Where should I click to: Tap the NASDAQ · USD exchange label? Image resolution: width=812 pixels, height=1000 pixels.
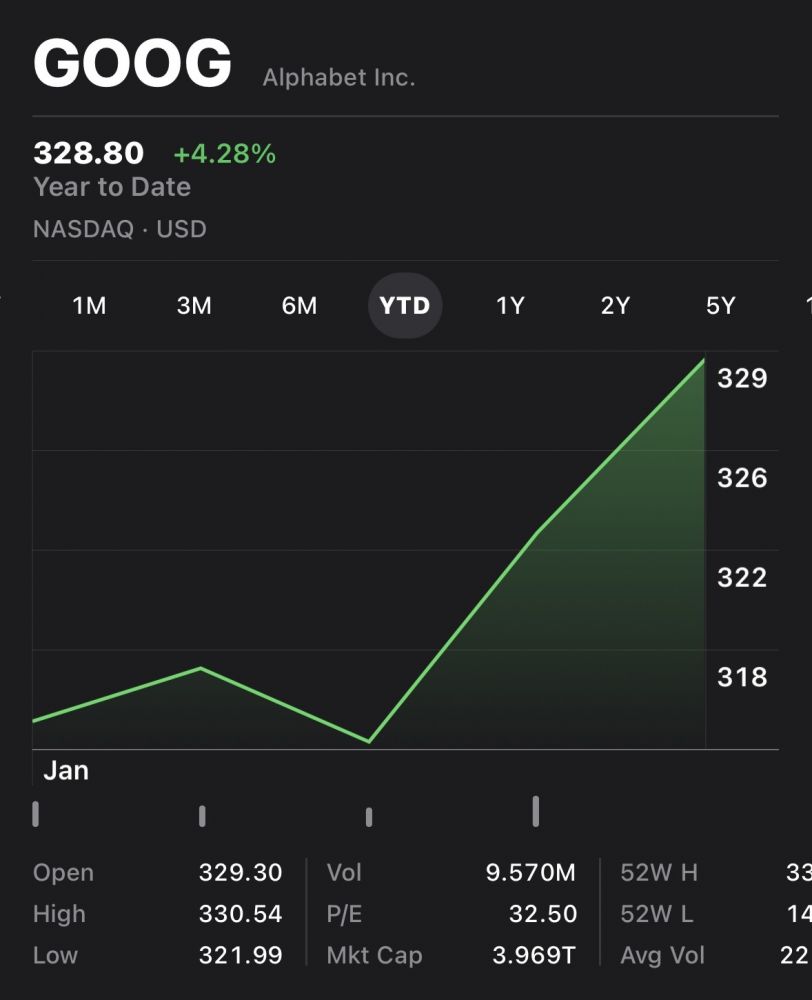(120, 229)
